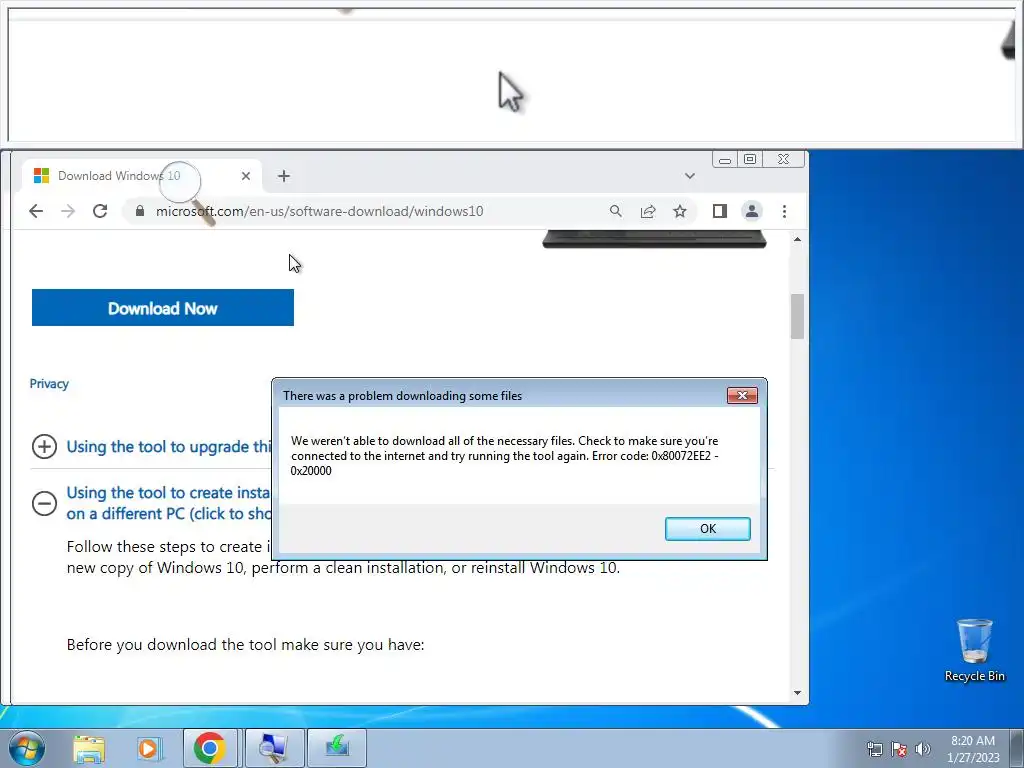
Task: Open the Action Center flag icon
Action: pos(899,749)
